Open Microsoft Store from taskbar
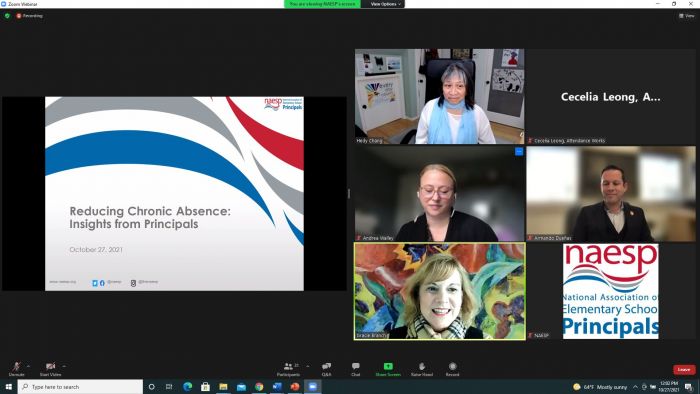 (x=205, y=386)
